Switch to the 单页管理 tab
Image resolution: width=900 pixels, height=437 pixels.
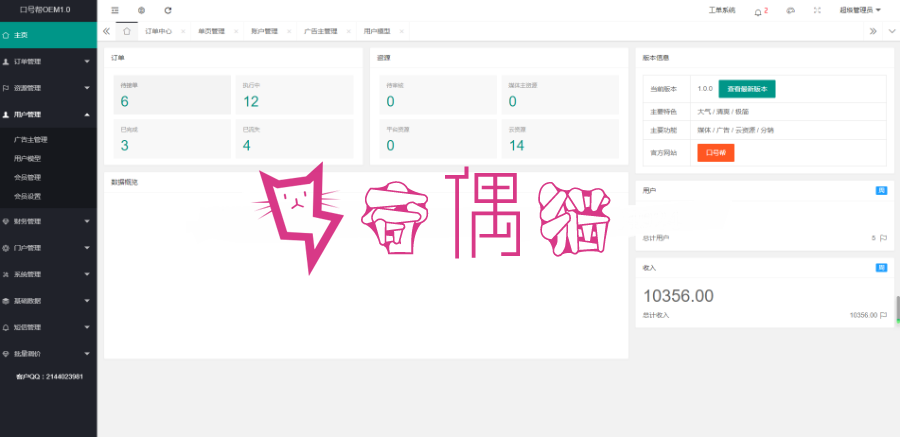coord(211,32)
